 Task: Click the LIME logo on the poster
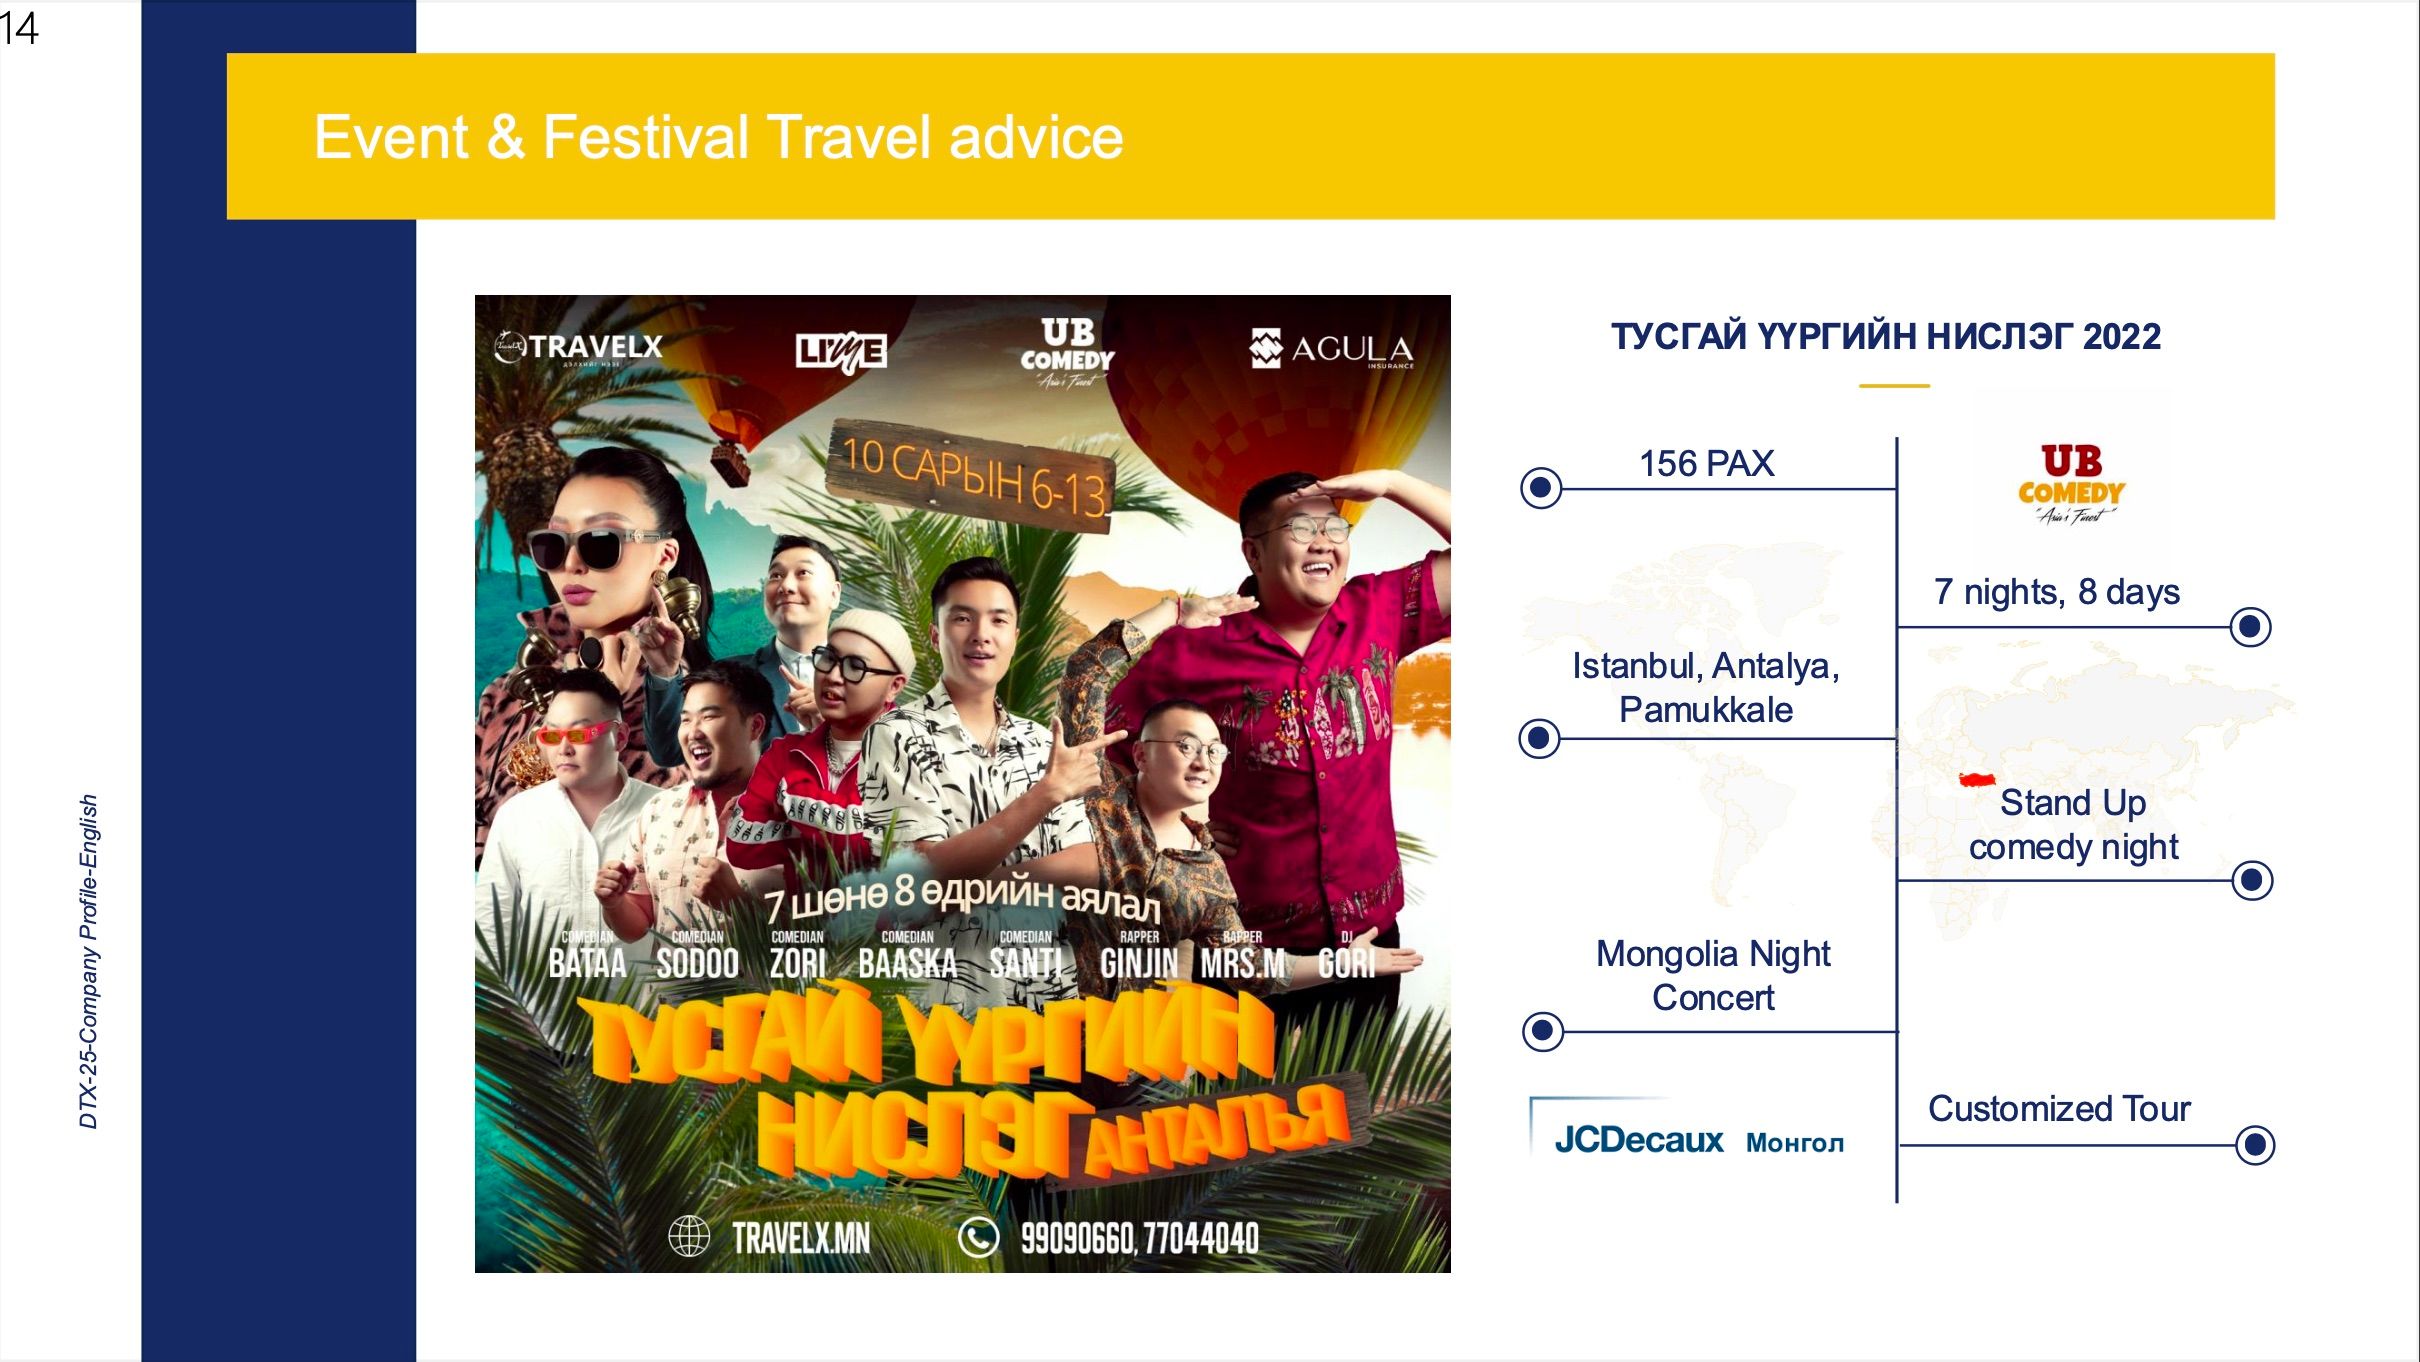(x=841, y=352)
